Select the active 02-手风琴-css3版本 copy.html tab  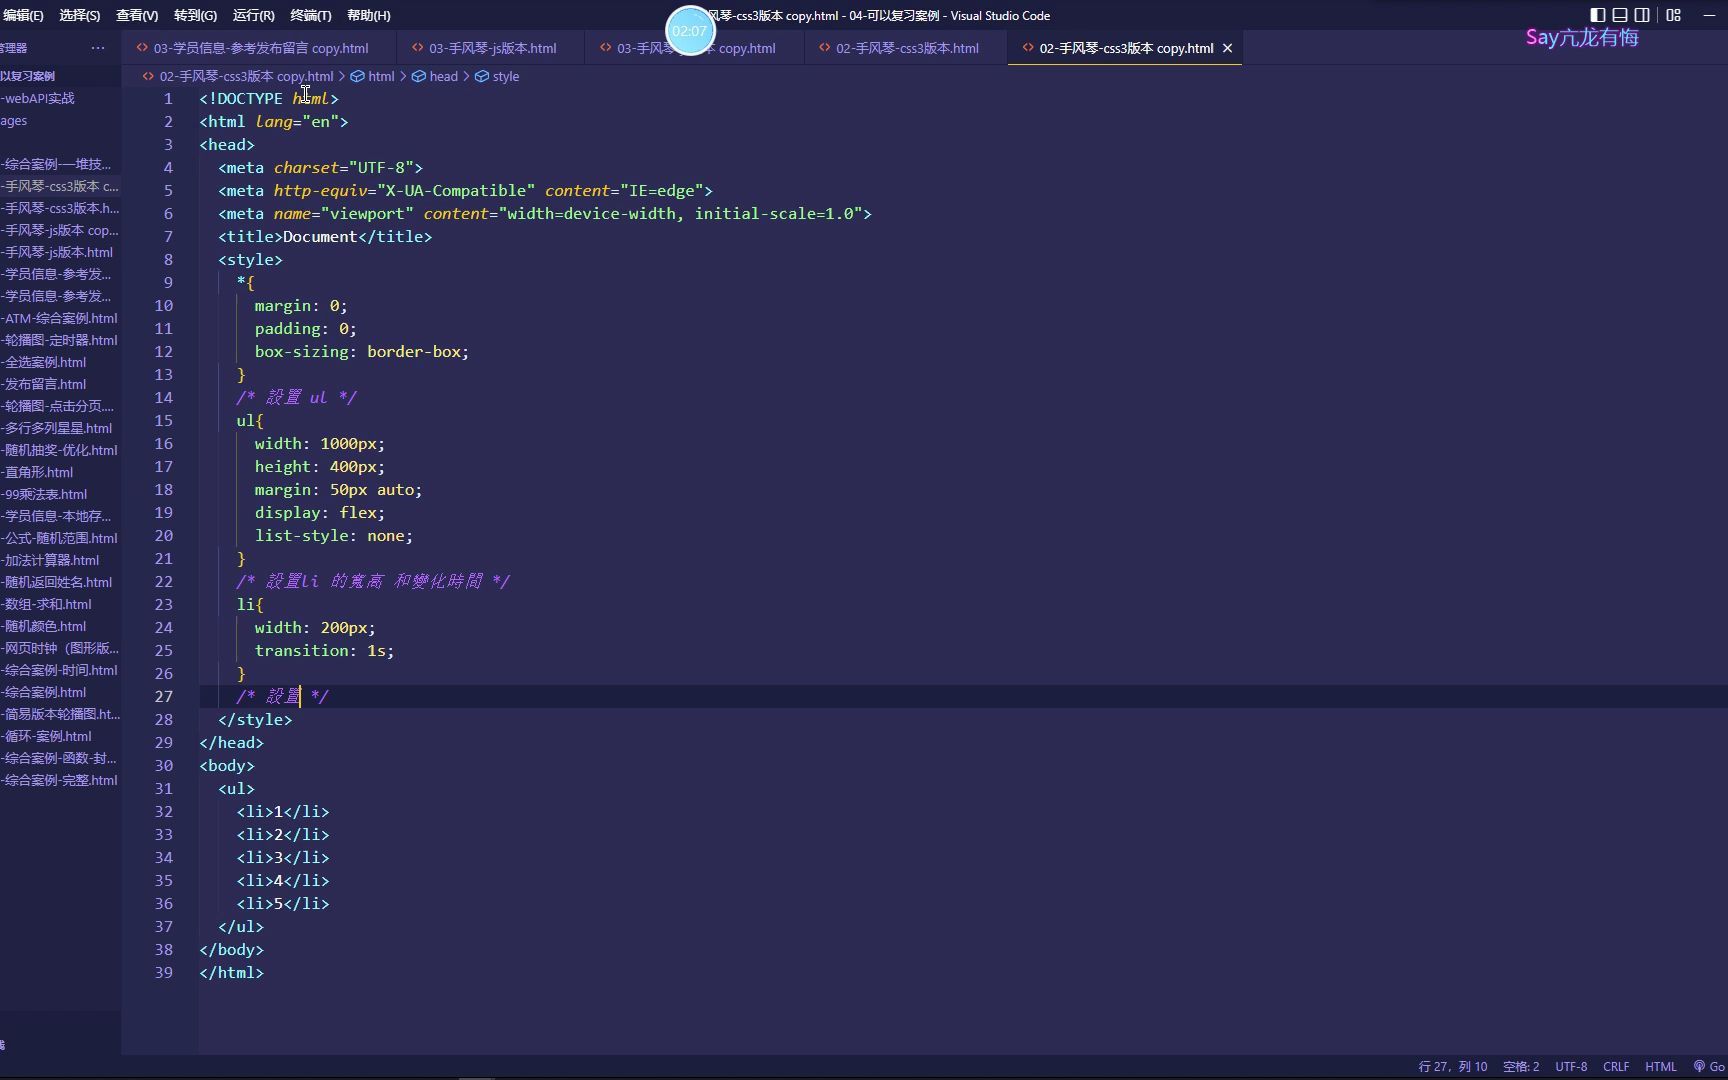point(1125,48)
